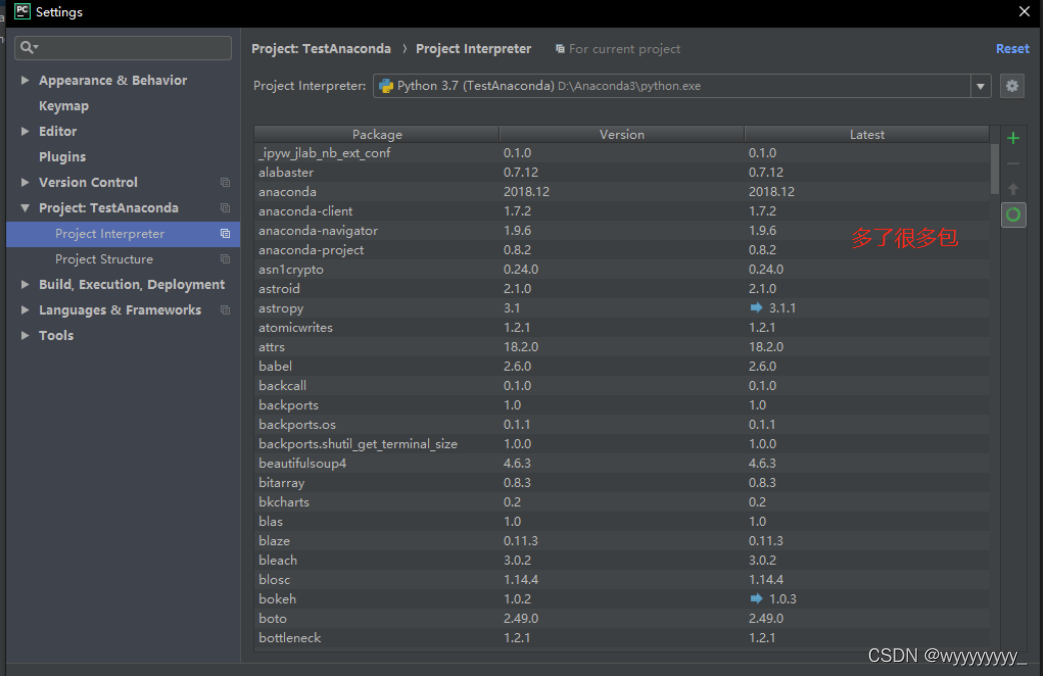The width and height of the screenshot is (1043, 676).
Task: Click the search magnifier icon
Action: pos(28,47)
